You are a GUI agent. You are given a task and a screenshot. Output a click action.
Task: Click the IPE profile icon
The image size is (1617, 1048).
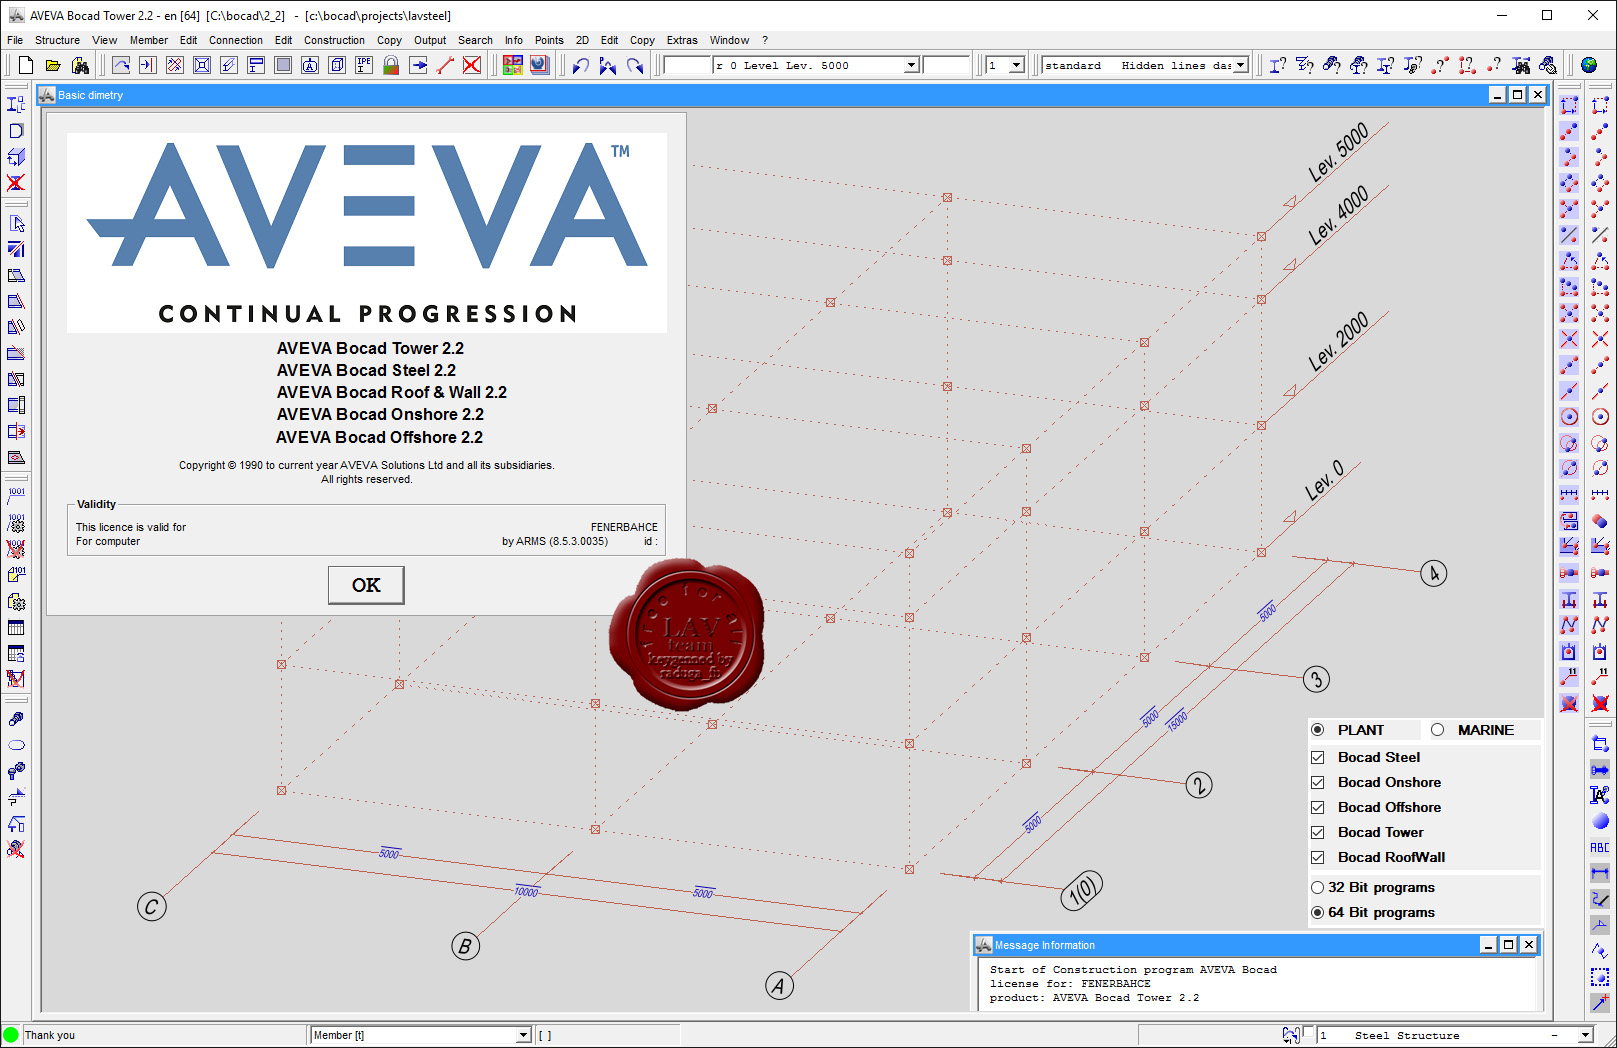[x=364, y=65]
